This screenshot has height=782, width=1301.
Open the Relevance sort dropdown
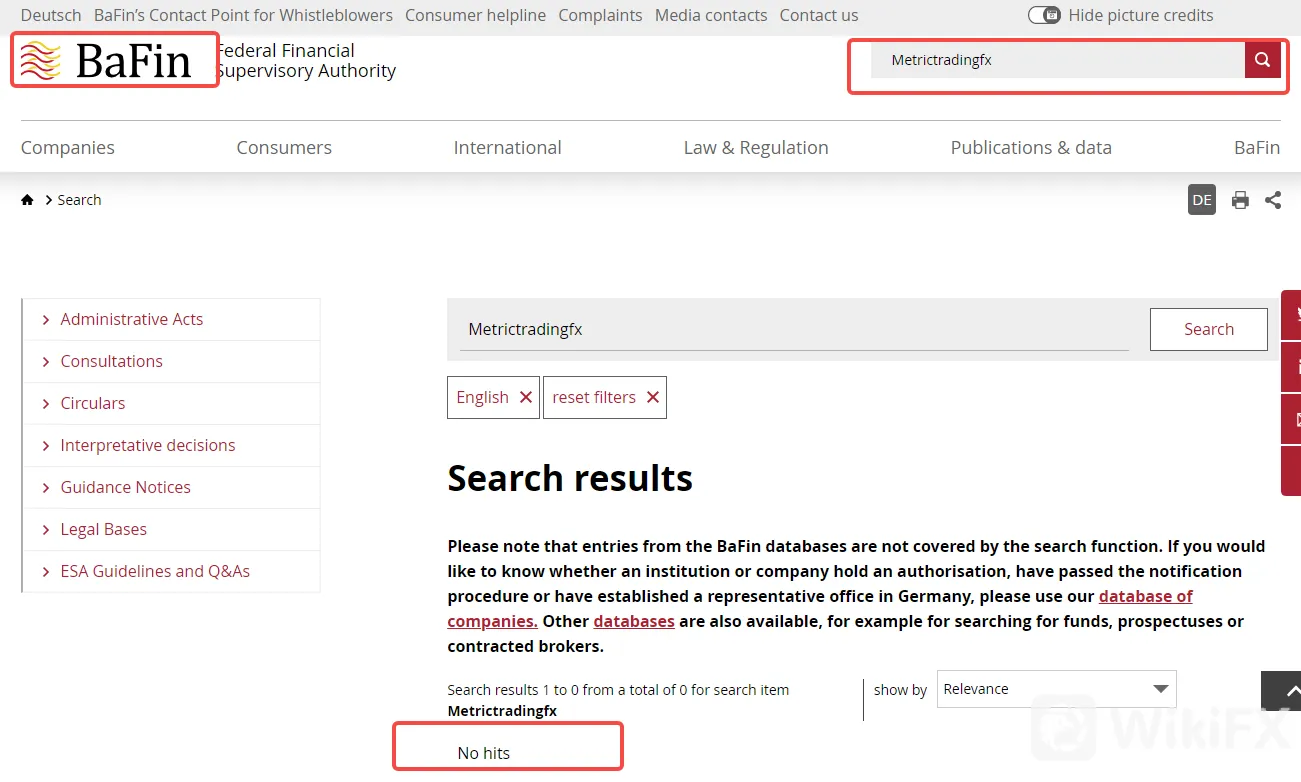pyautogui.click(x=1056, y=689)
